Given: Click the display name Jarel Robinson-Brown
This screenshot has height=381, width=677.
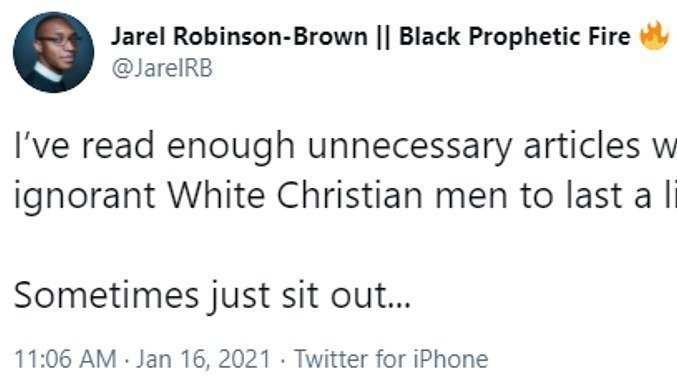Looking at the screenshot, I should (x=239, y=36).
